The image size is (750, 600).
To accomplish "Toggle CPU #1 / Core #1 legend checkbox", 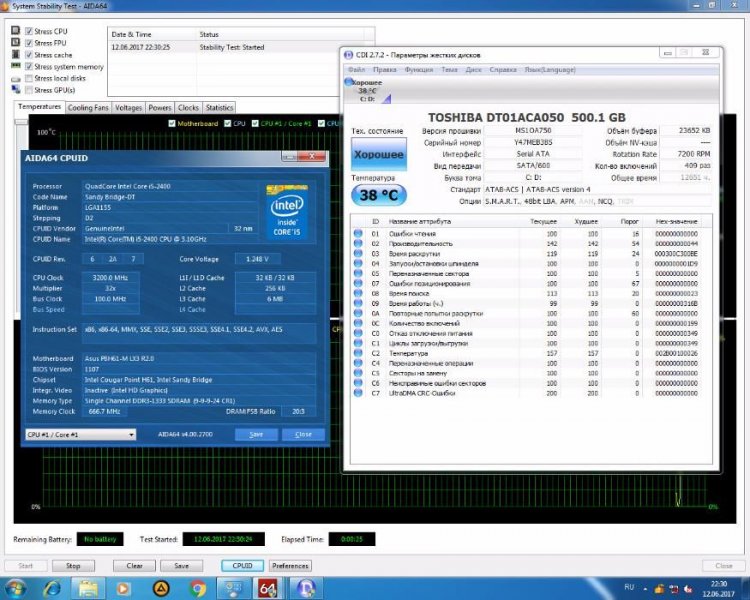I will [255, 123].
